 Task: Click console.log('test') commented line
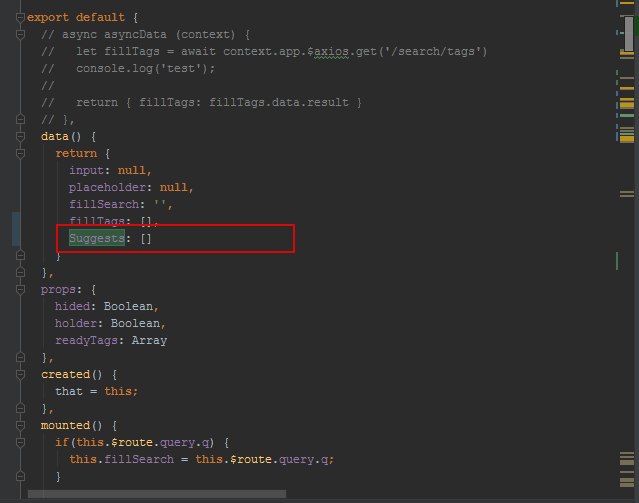[x=145, y=68]
